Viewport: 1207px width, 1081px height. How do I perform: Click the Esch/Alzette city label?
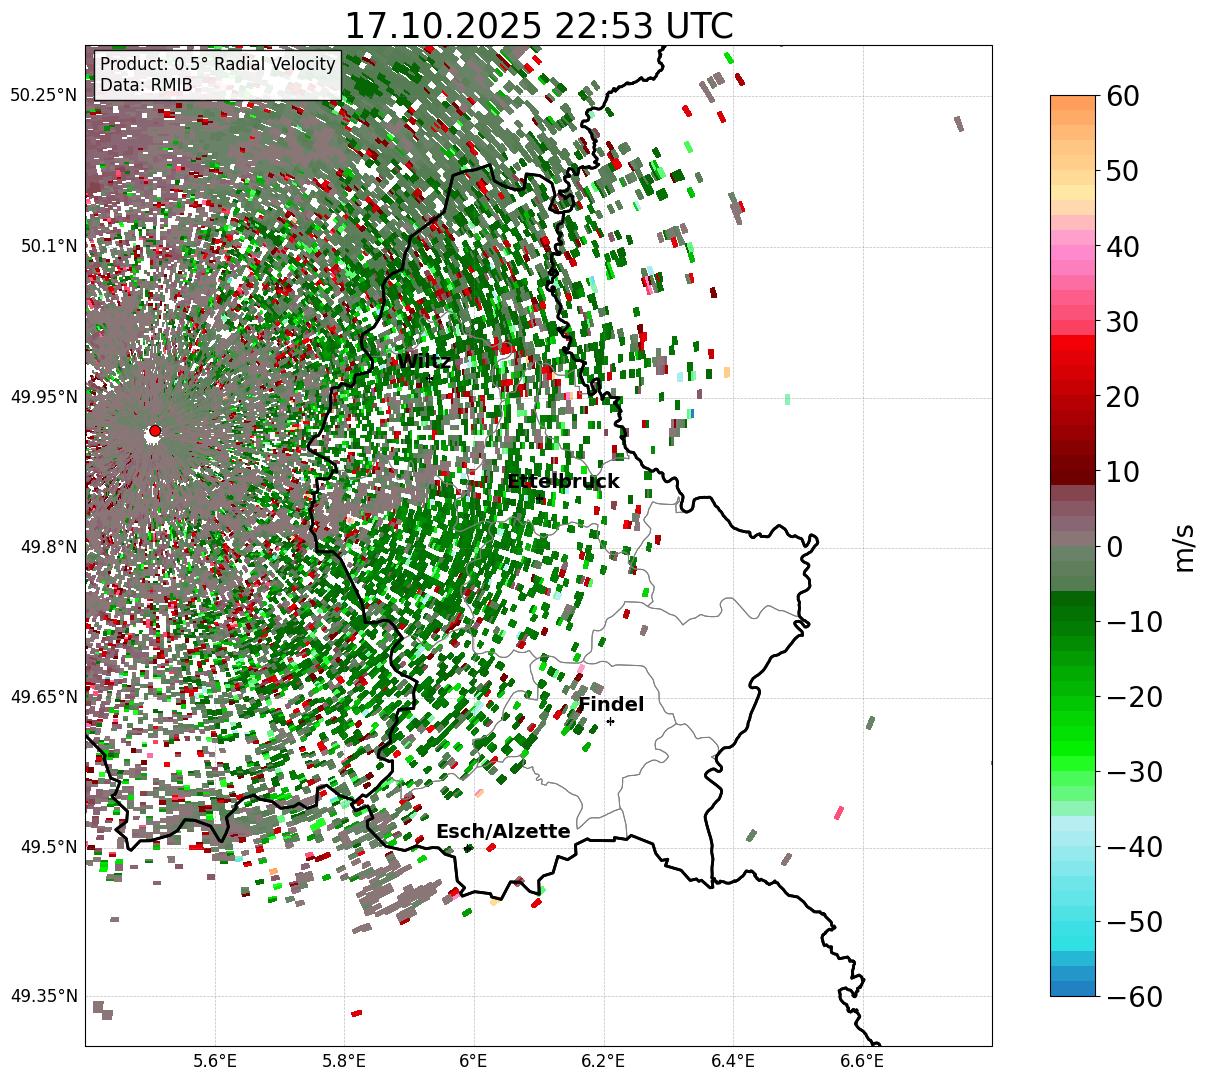pos(503,832)
